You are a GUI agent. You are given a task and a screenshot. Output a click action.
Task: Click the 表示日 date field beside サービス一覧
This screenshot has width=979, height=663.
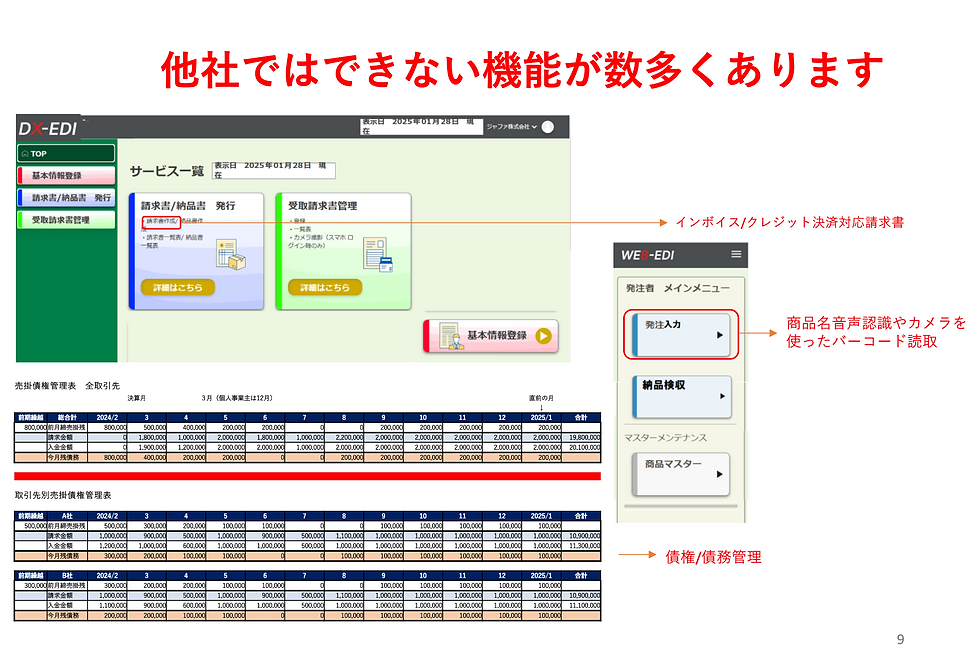[273, 170]
